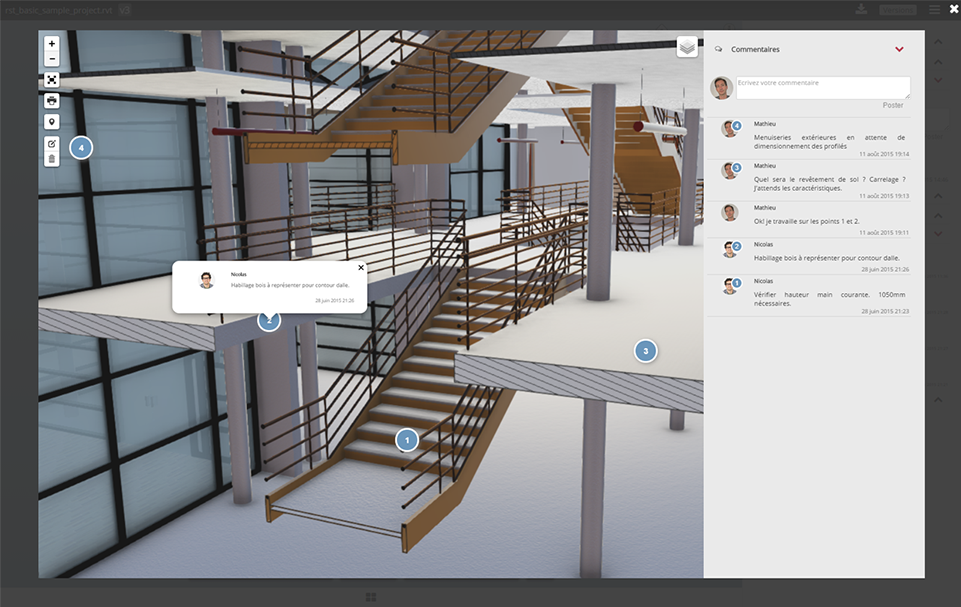The height and width of the screenshot is (607, 961).
Task: Zoom in with the plus button
Action: (52, 44)
